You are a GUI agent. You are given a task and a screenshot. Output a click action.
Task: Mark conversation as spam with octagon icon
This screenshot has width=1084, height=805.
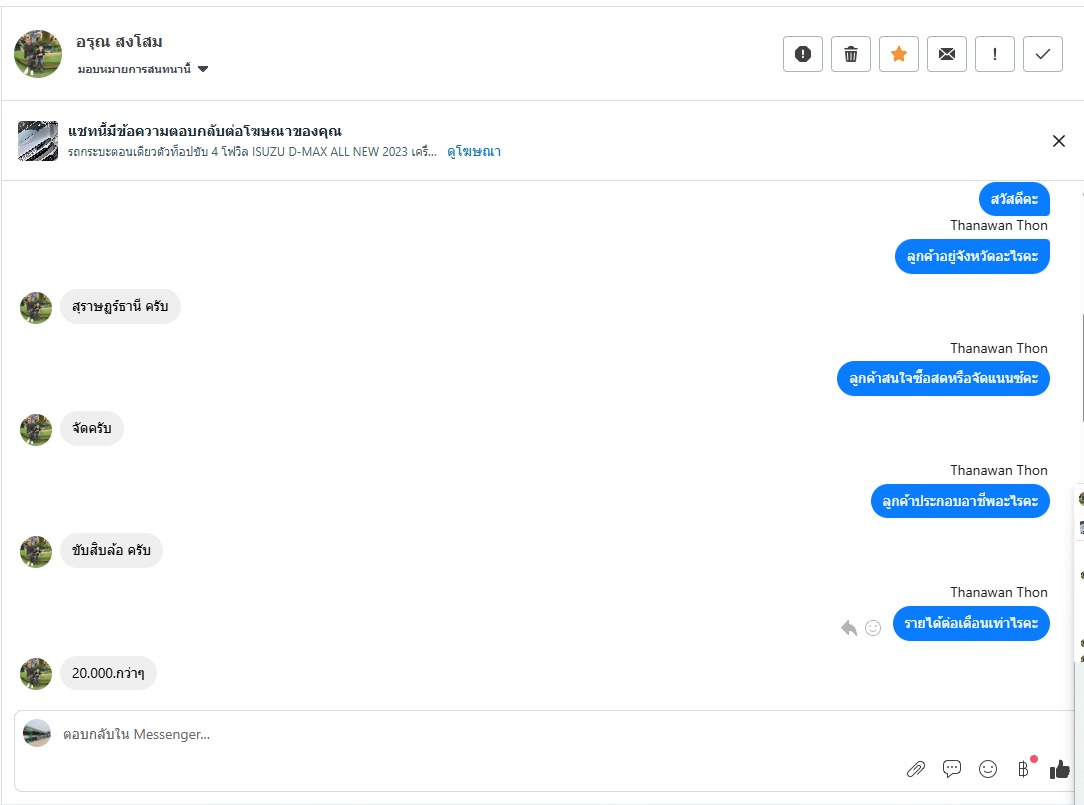click(802, 54)
